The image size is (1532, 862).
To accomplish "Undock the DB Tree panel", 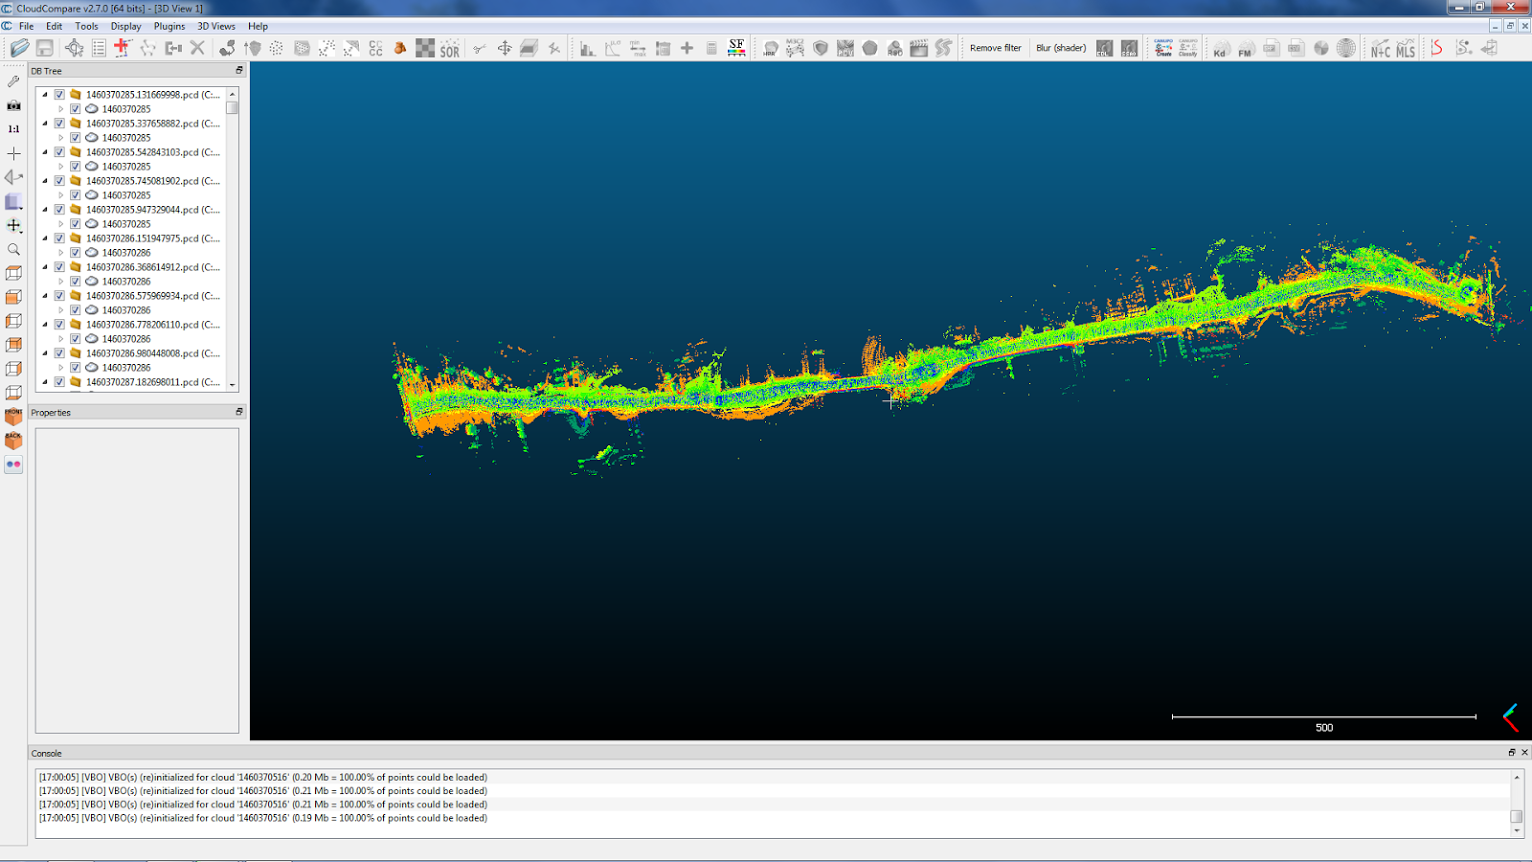I will coord(239,71).
